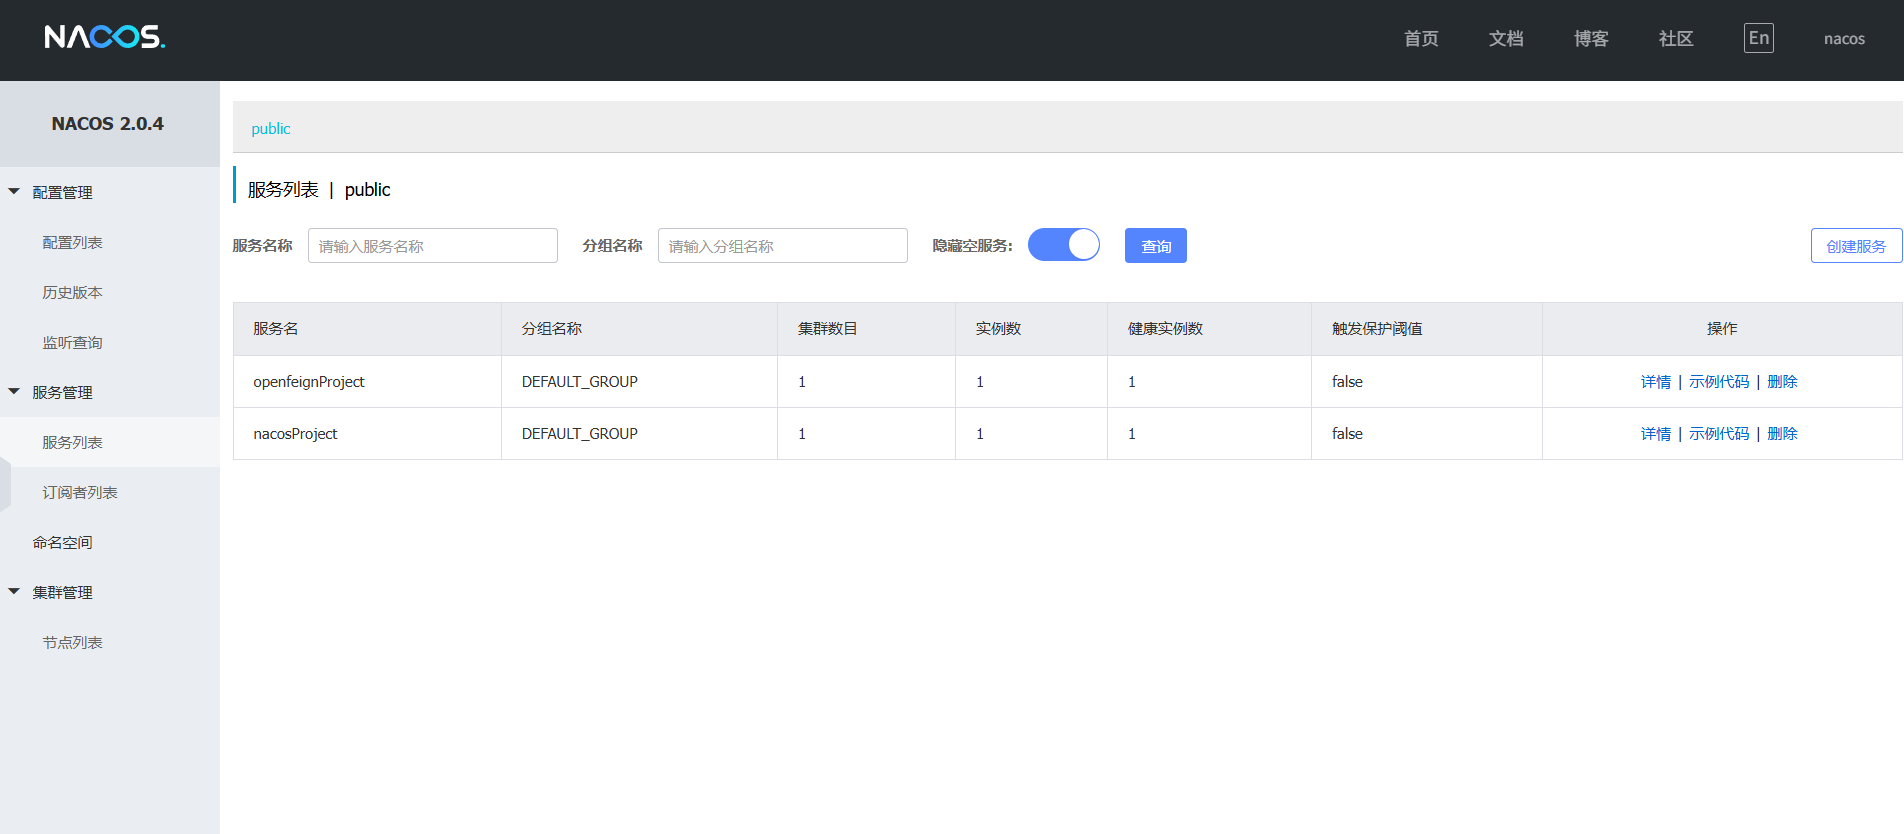This screenshot has width=1904, height=834.
Task: Open 文档 in the top navigation
Action: (x=1506, y=38)
